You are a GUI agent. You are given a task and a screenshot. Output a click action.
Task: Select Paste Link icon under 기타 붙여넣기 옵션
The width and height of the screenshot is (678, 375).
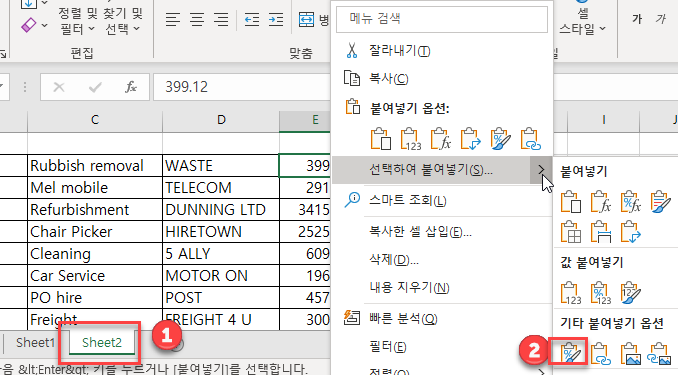point(601,353)
